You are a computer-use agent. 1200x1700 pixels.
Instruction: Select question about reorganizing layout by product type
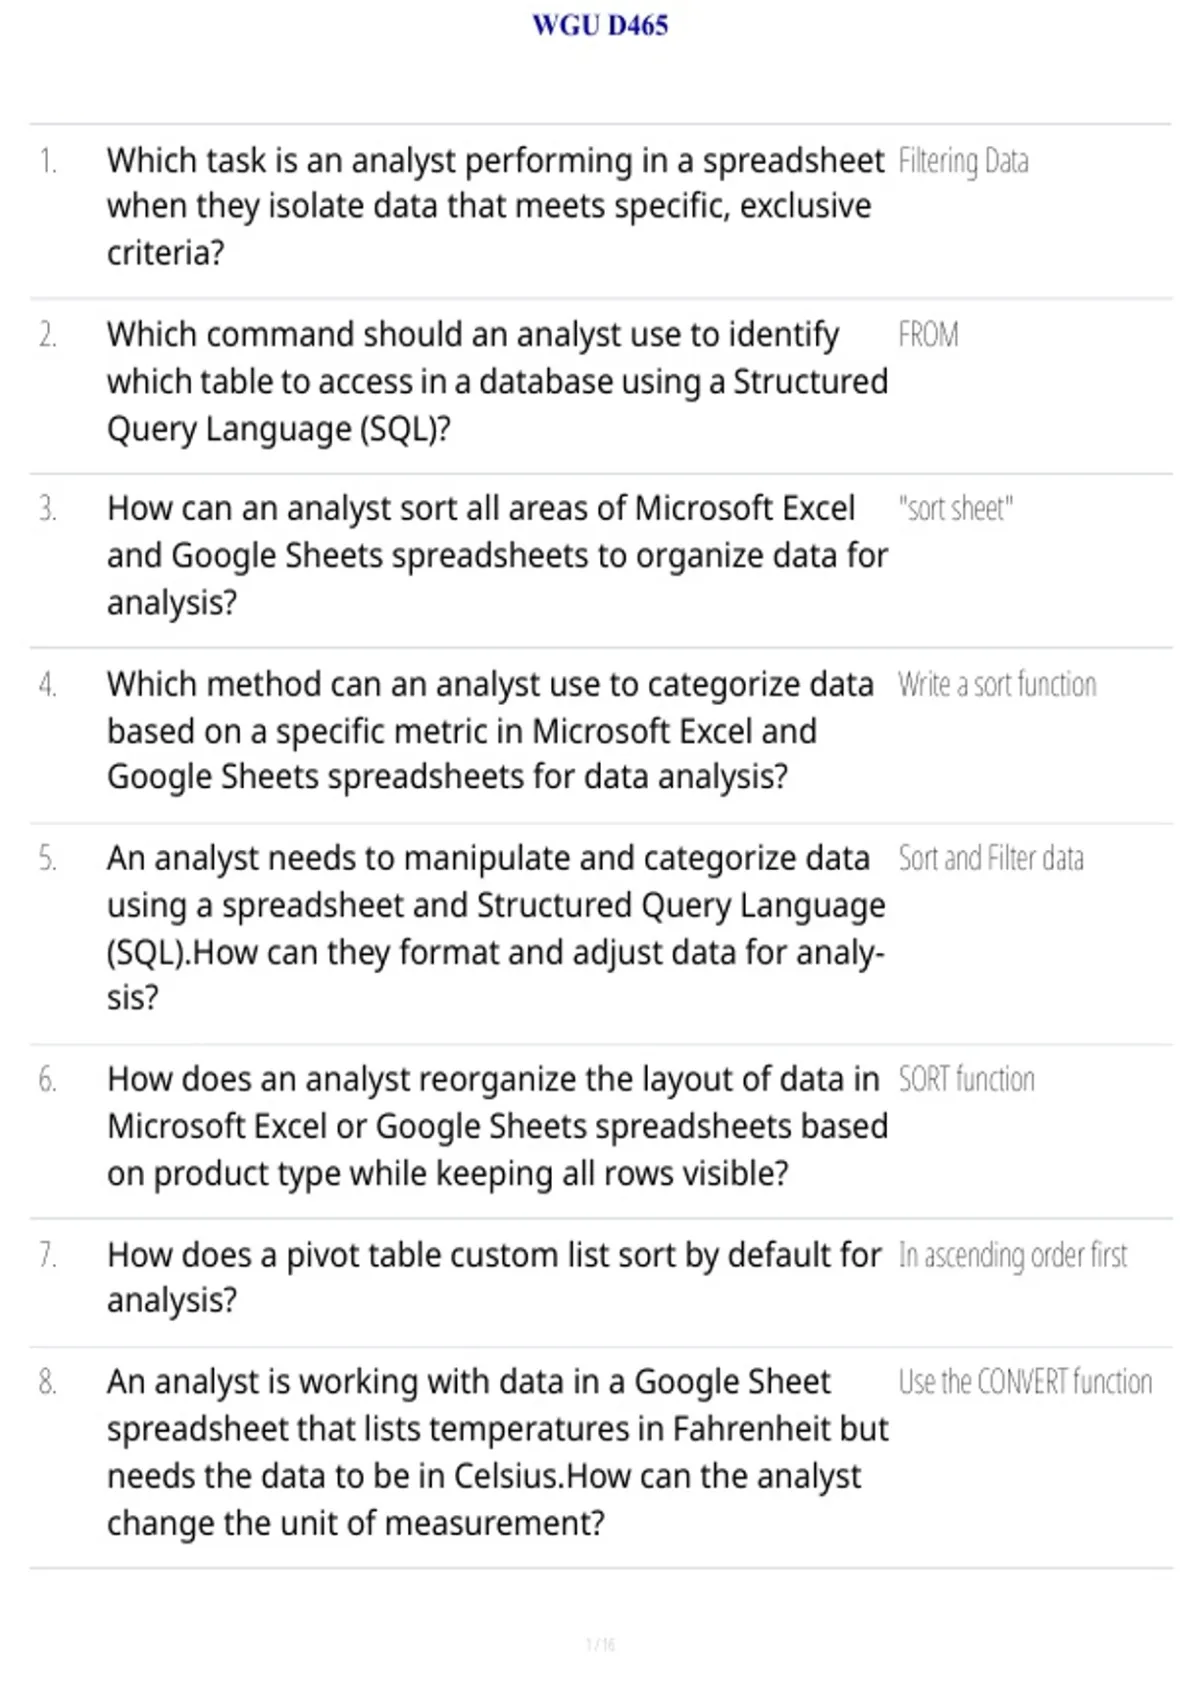click(497, 1126)
